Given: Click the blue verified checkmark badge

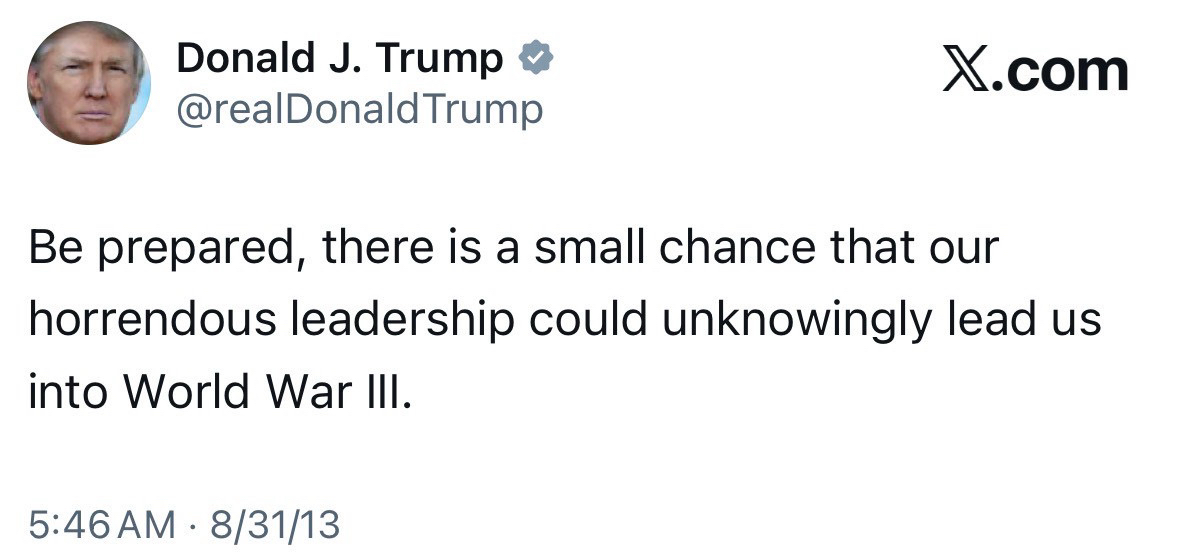Looking at the screenshot, I should click(x=535, y=60).
